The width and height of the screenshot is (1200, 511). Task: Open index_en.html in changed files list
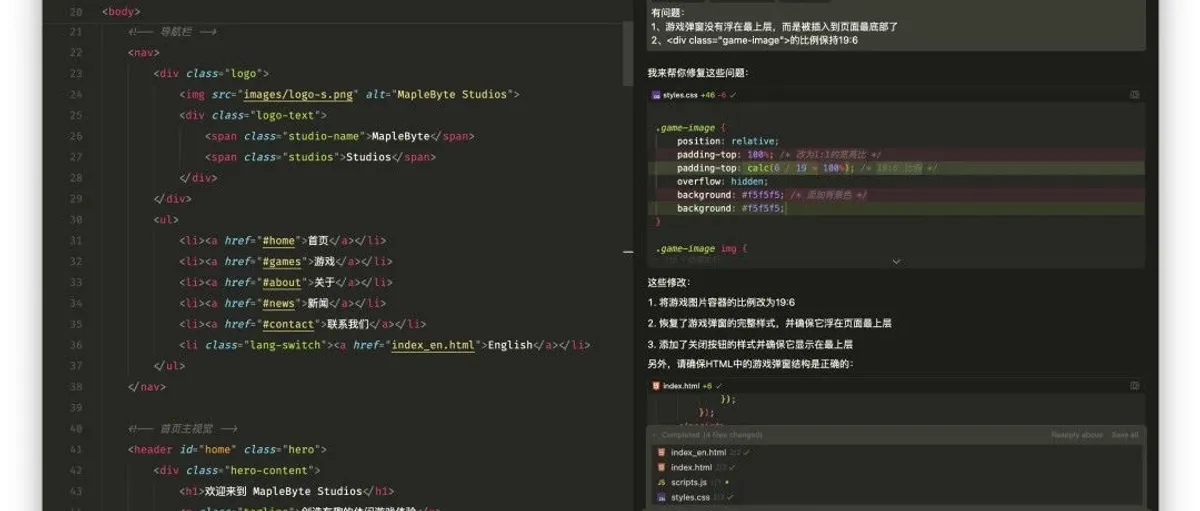click(698, 453)
